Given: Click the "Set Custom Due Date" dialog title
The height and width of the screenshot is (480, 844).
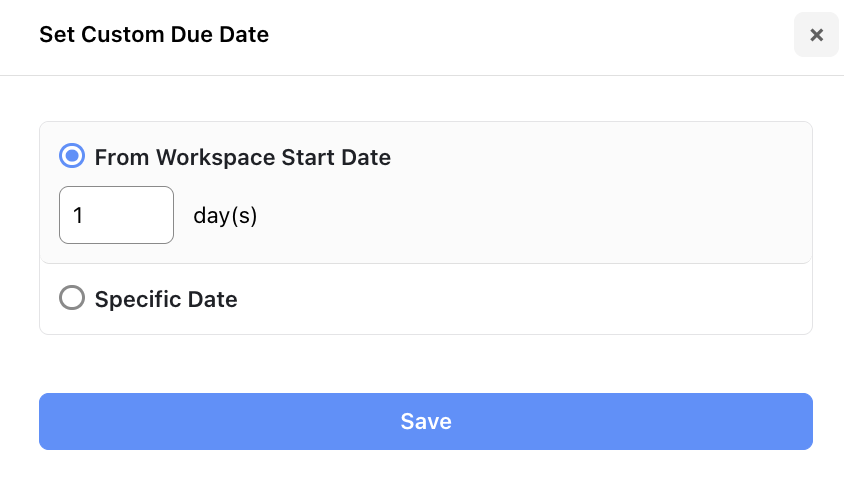Looking at the screenshot, I should point(154,35).
